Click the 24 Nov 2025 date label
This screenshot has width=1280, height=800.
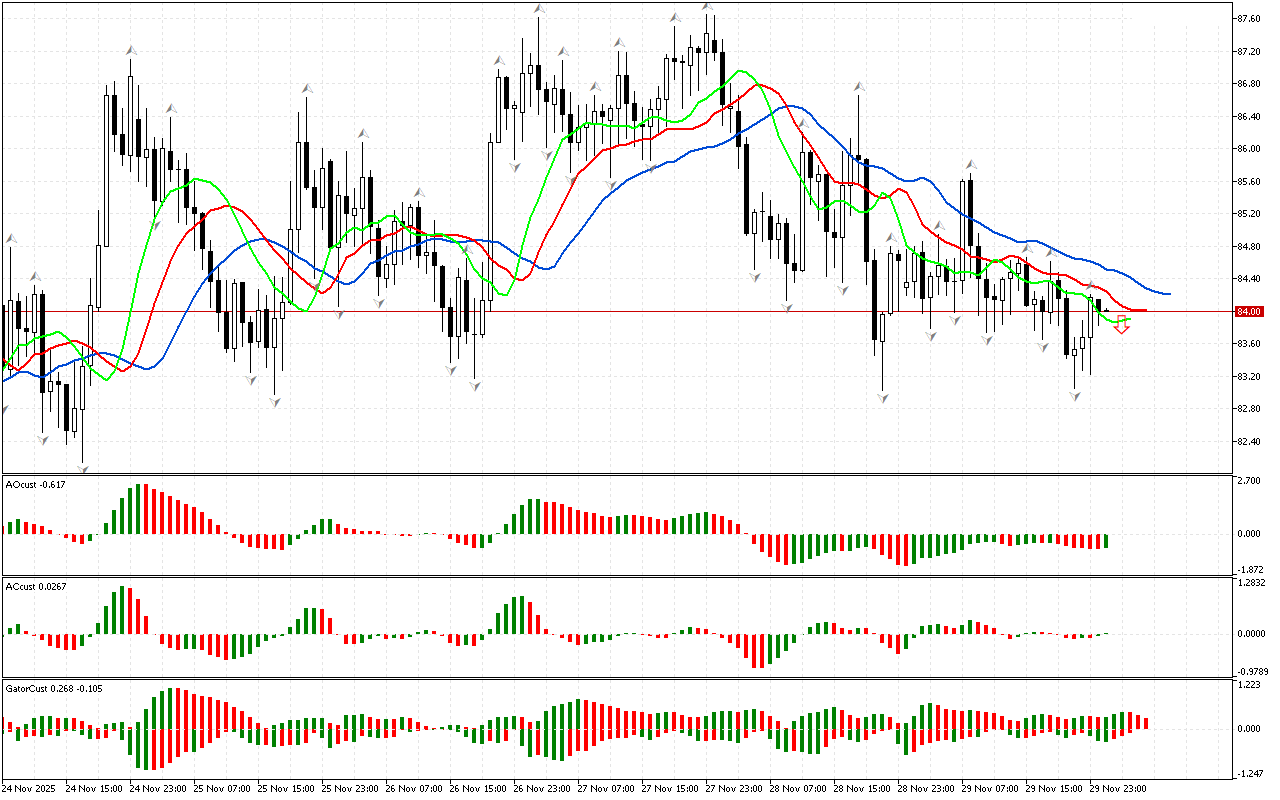29,788
